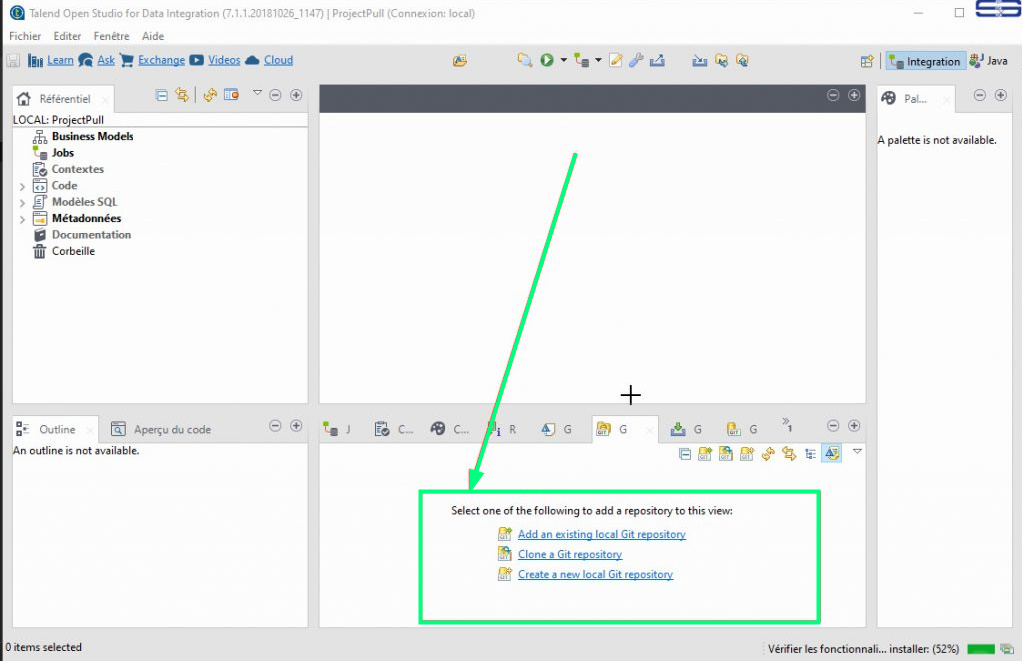Select the Jobs node in the repository tree
1022x662 pixels.
(x=63, y=152)
